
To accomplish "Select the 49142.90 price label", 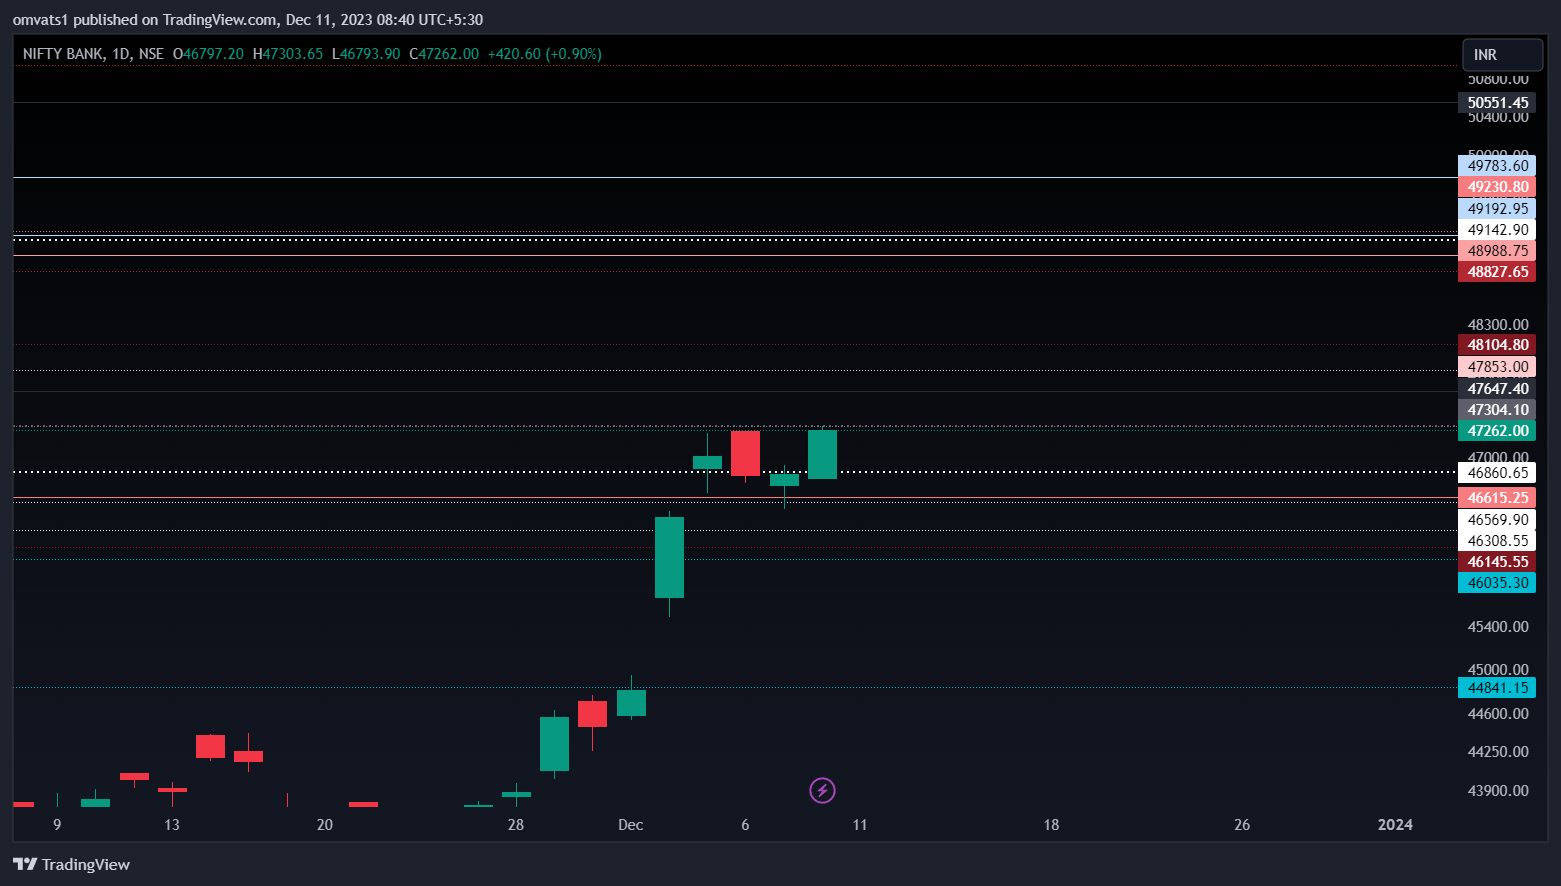I will [1497, 230].
